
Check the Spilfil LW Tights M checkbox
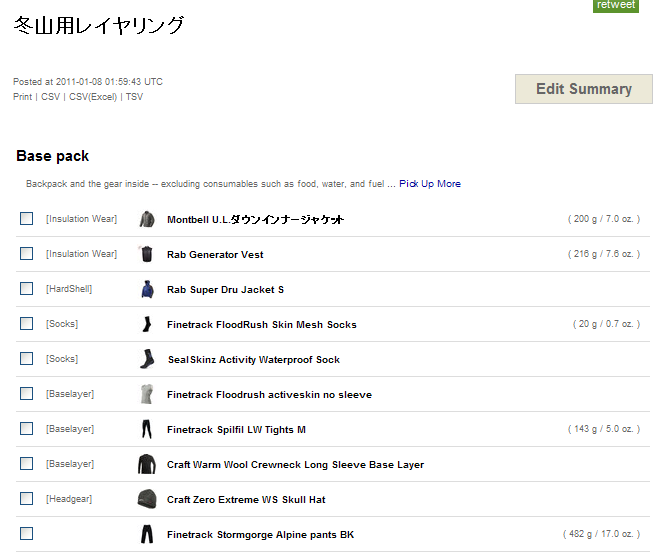point(26,429)
